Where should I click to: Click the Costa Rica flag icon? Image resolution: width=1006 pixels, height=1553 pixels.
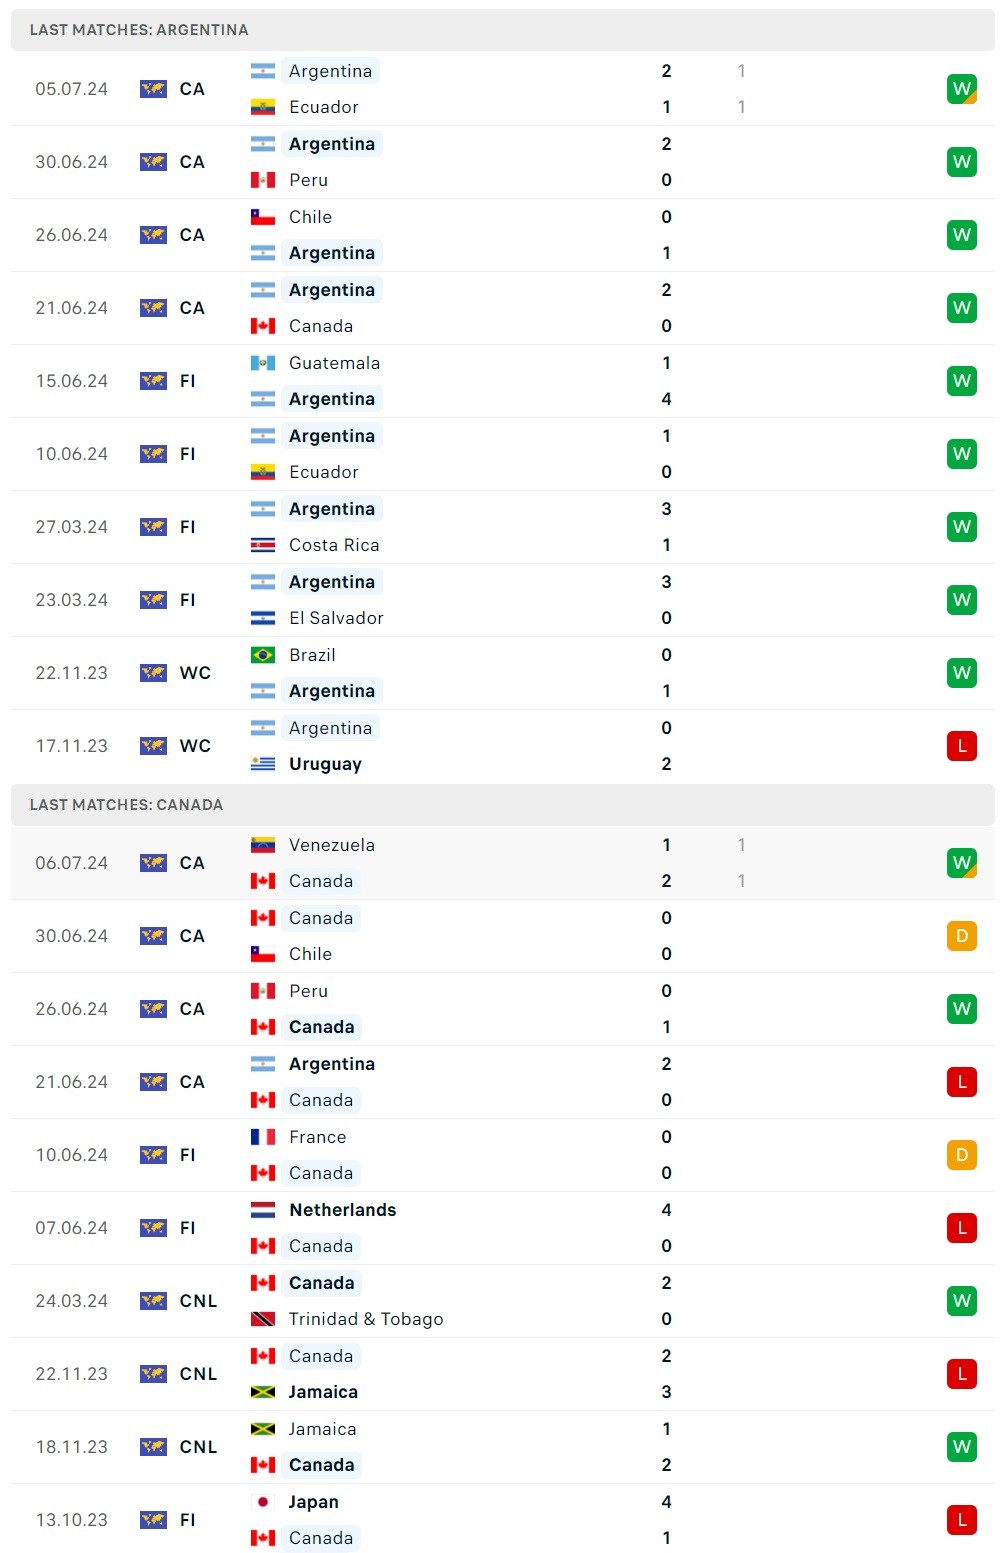[263, 545]
